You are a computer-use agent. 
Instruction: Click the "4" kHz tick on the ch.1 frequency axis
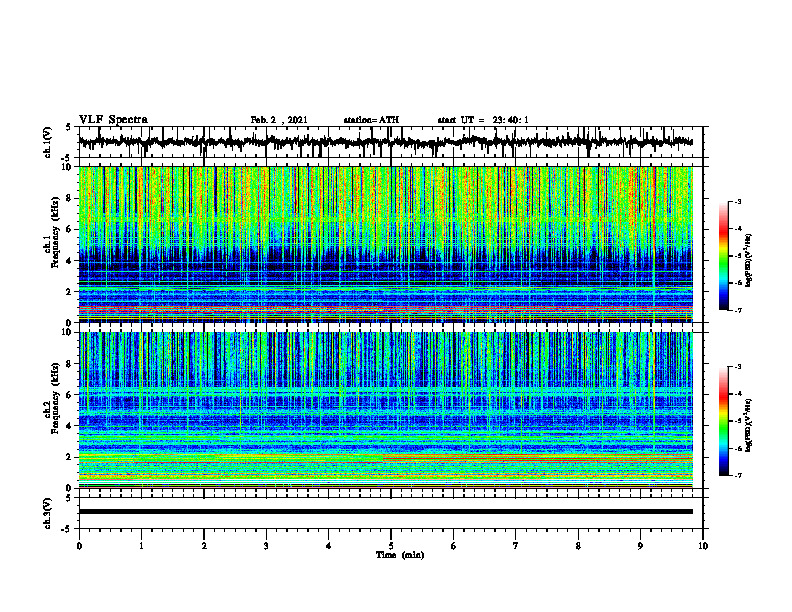[x=71, y=261]
